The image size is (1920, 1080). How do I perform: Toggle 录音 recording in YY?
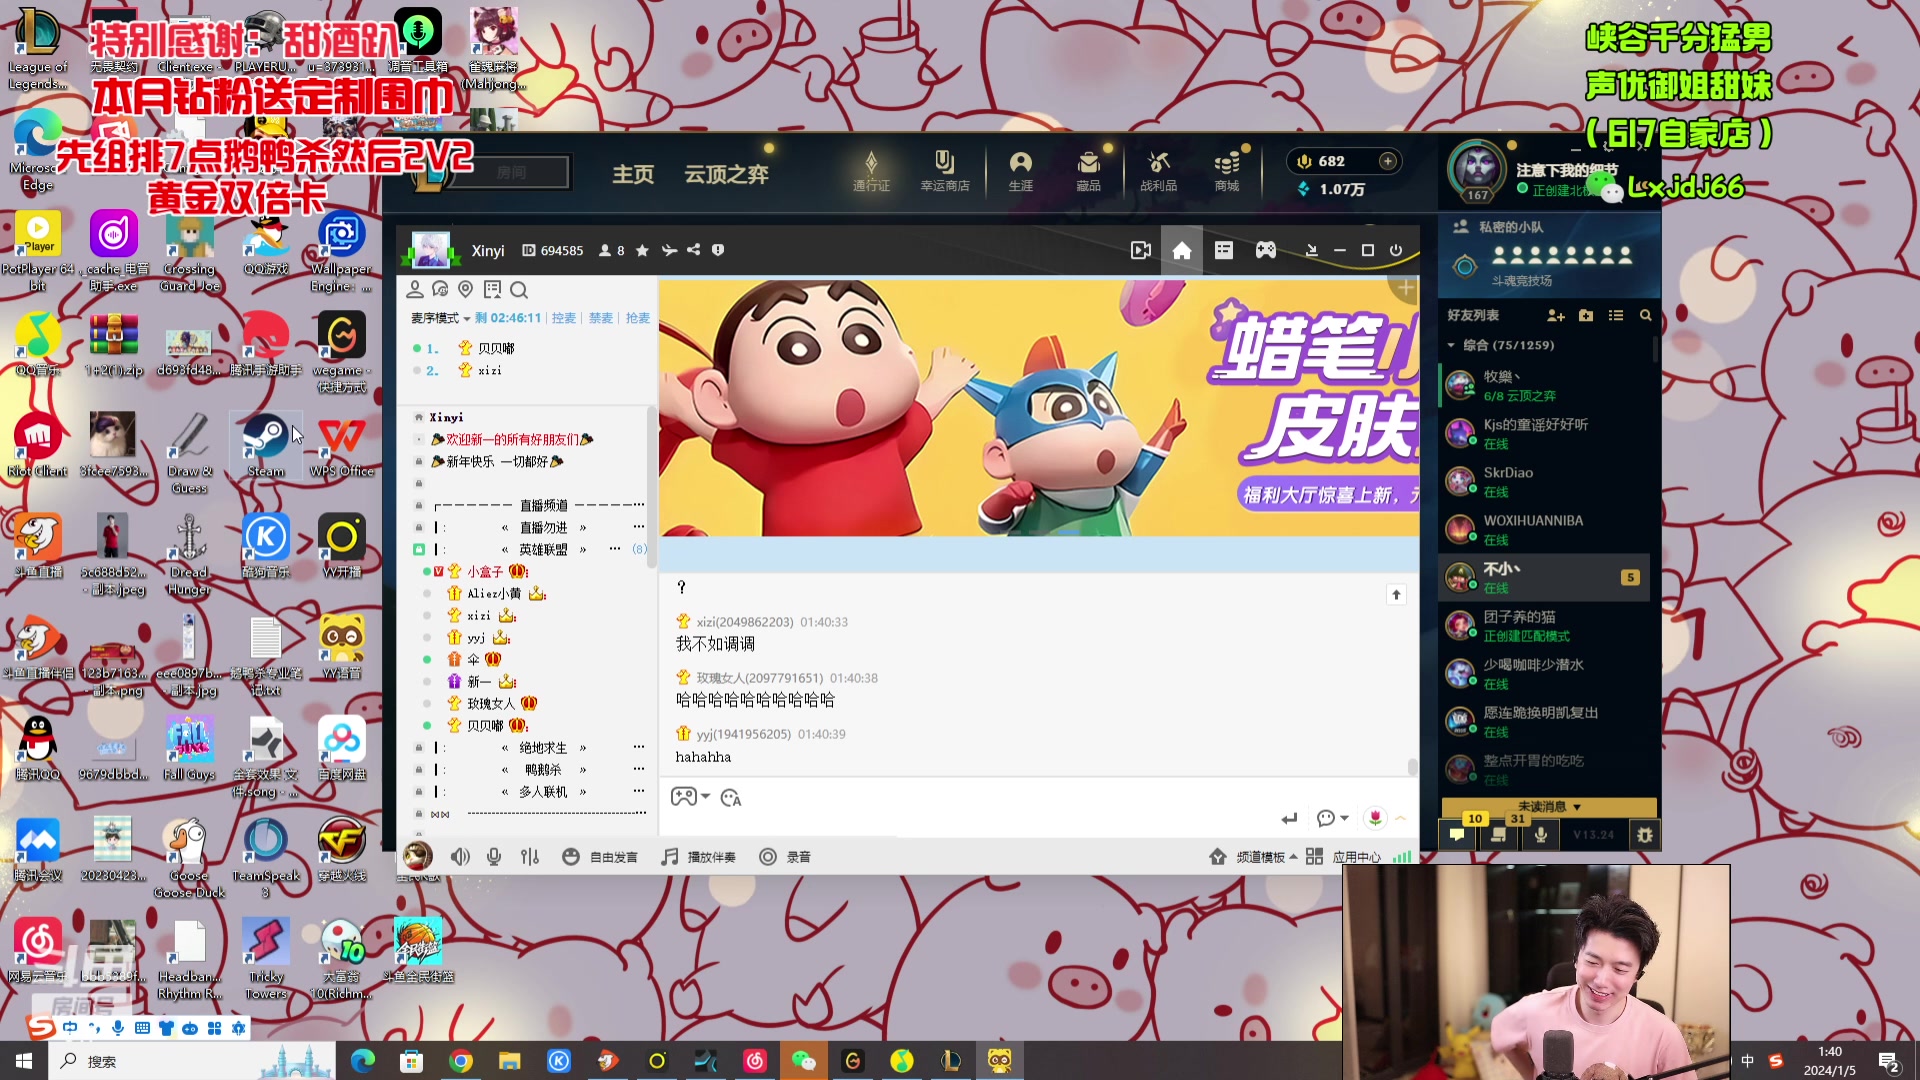pos(785,857)
